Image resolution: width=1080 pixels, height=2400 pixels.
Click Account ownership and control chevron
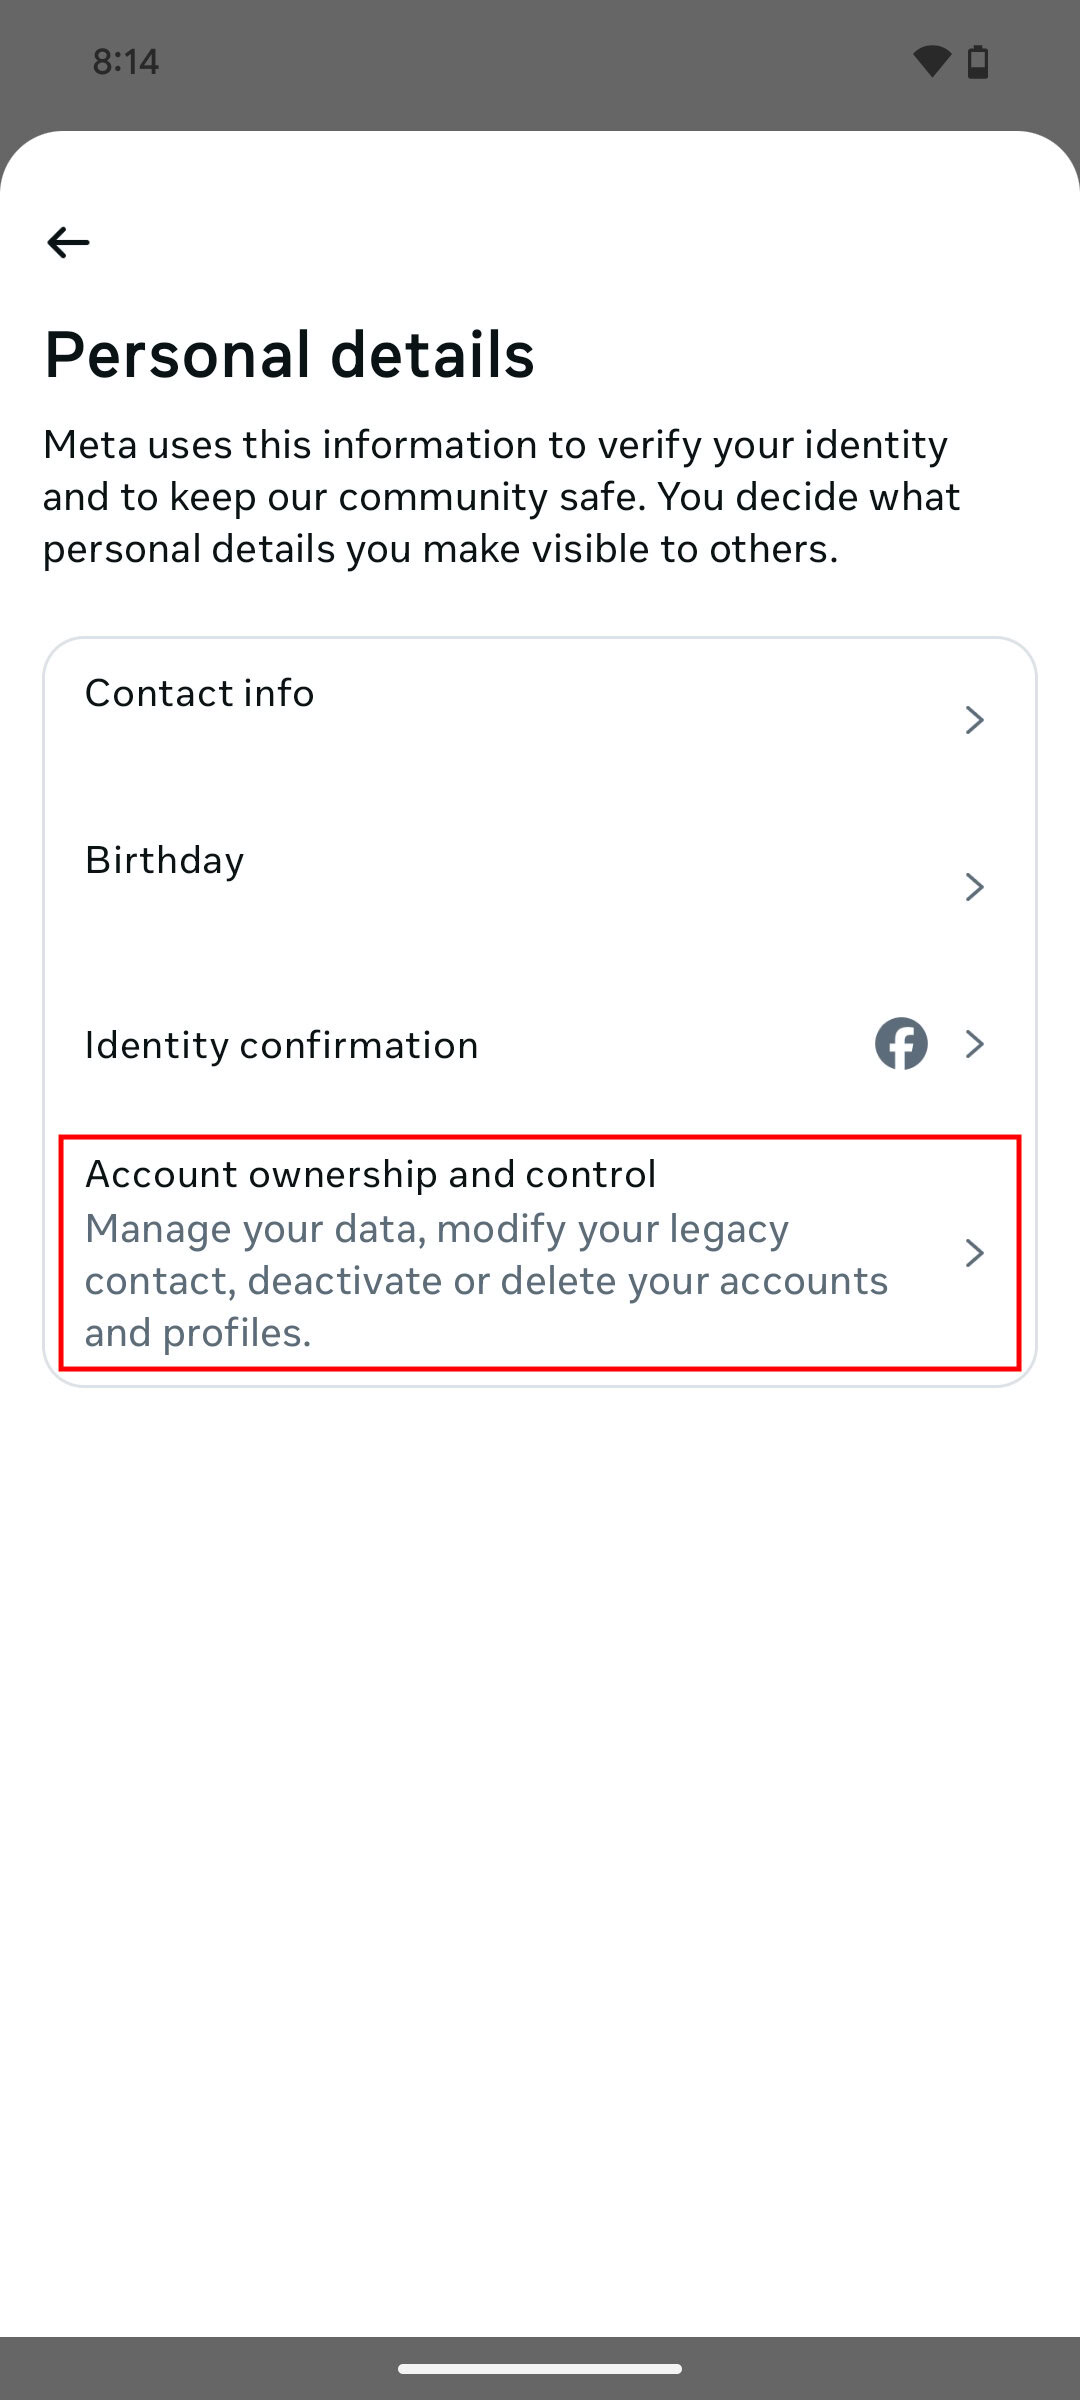tap(974, 1253)
